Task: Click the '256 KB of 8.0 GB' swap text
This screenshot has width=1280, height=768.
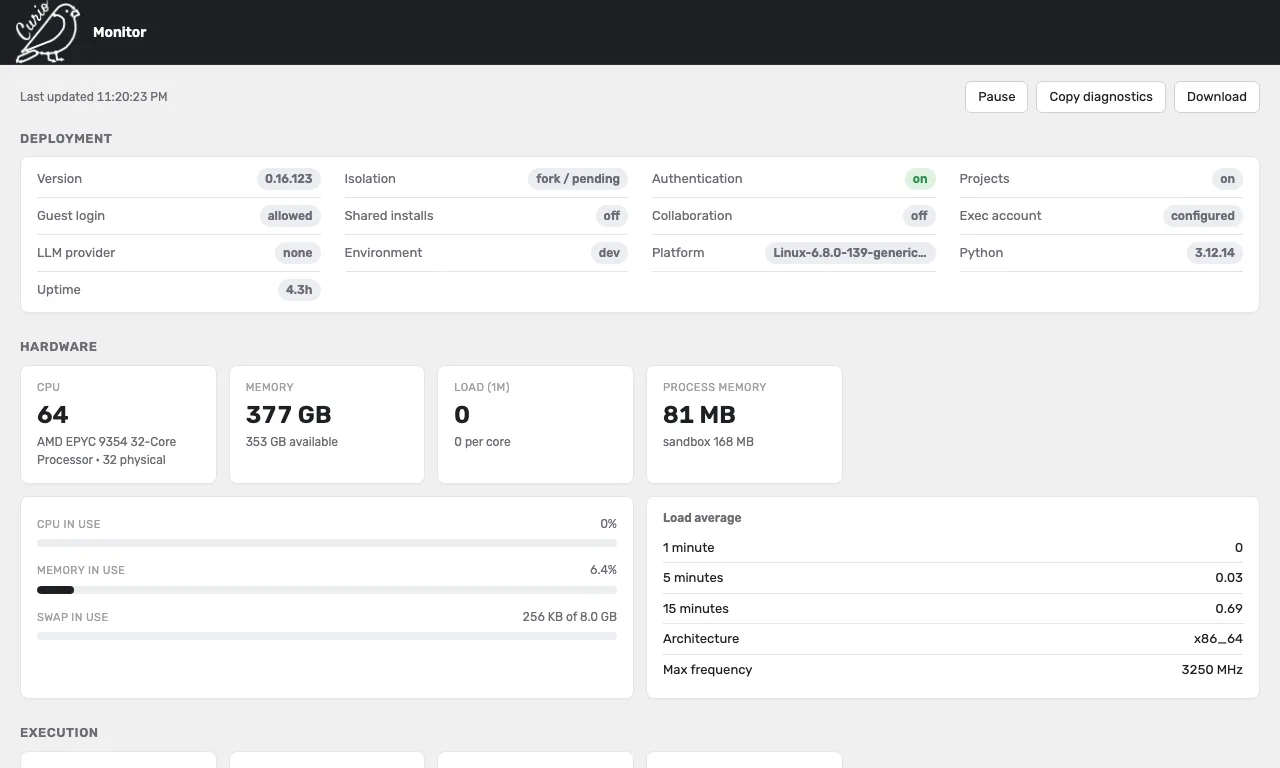Action: point(569,617)
